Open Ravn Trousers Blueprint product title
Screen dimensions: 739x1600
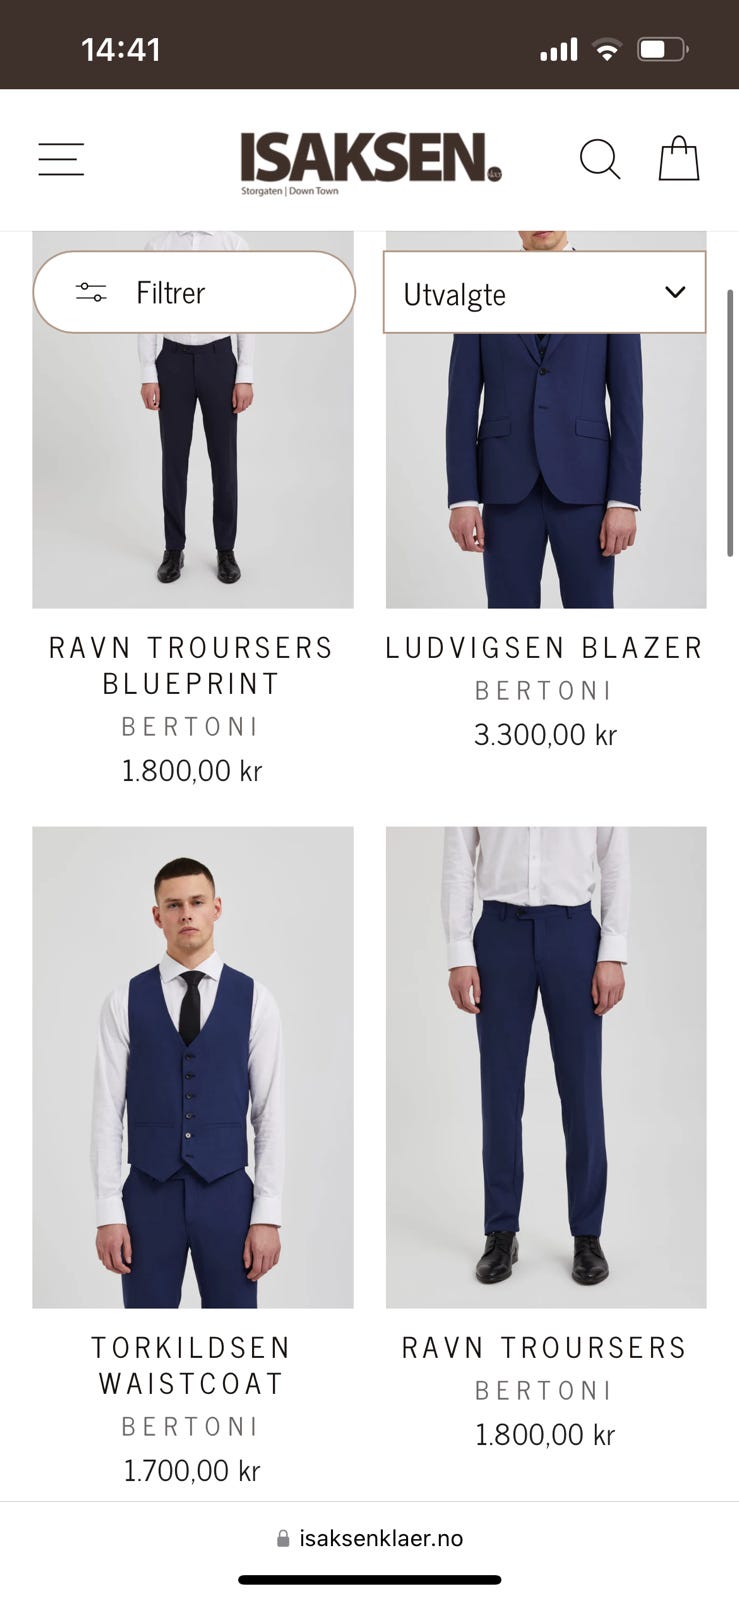click(x=192, y=666)
